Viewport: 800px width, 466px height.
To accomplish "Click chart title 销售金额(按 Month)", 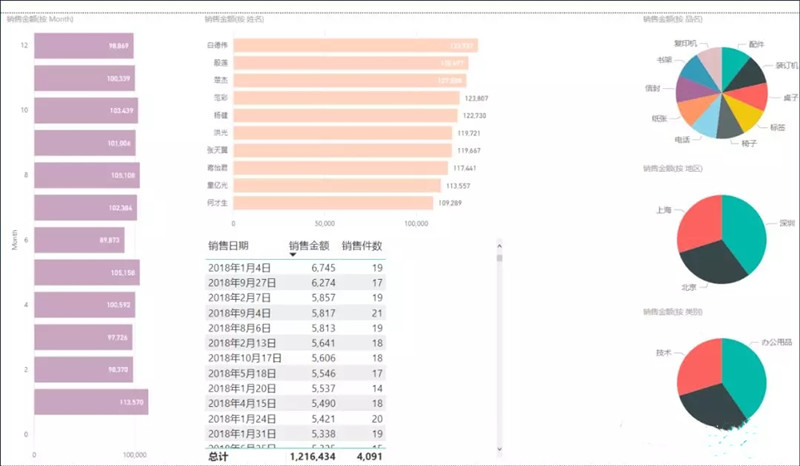I will pyautogui.click(x=40, y=19).
